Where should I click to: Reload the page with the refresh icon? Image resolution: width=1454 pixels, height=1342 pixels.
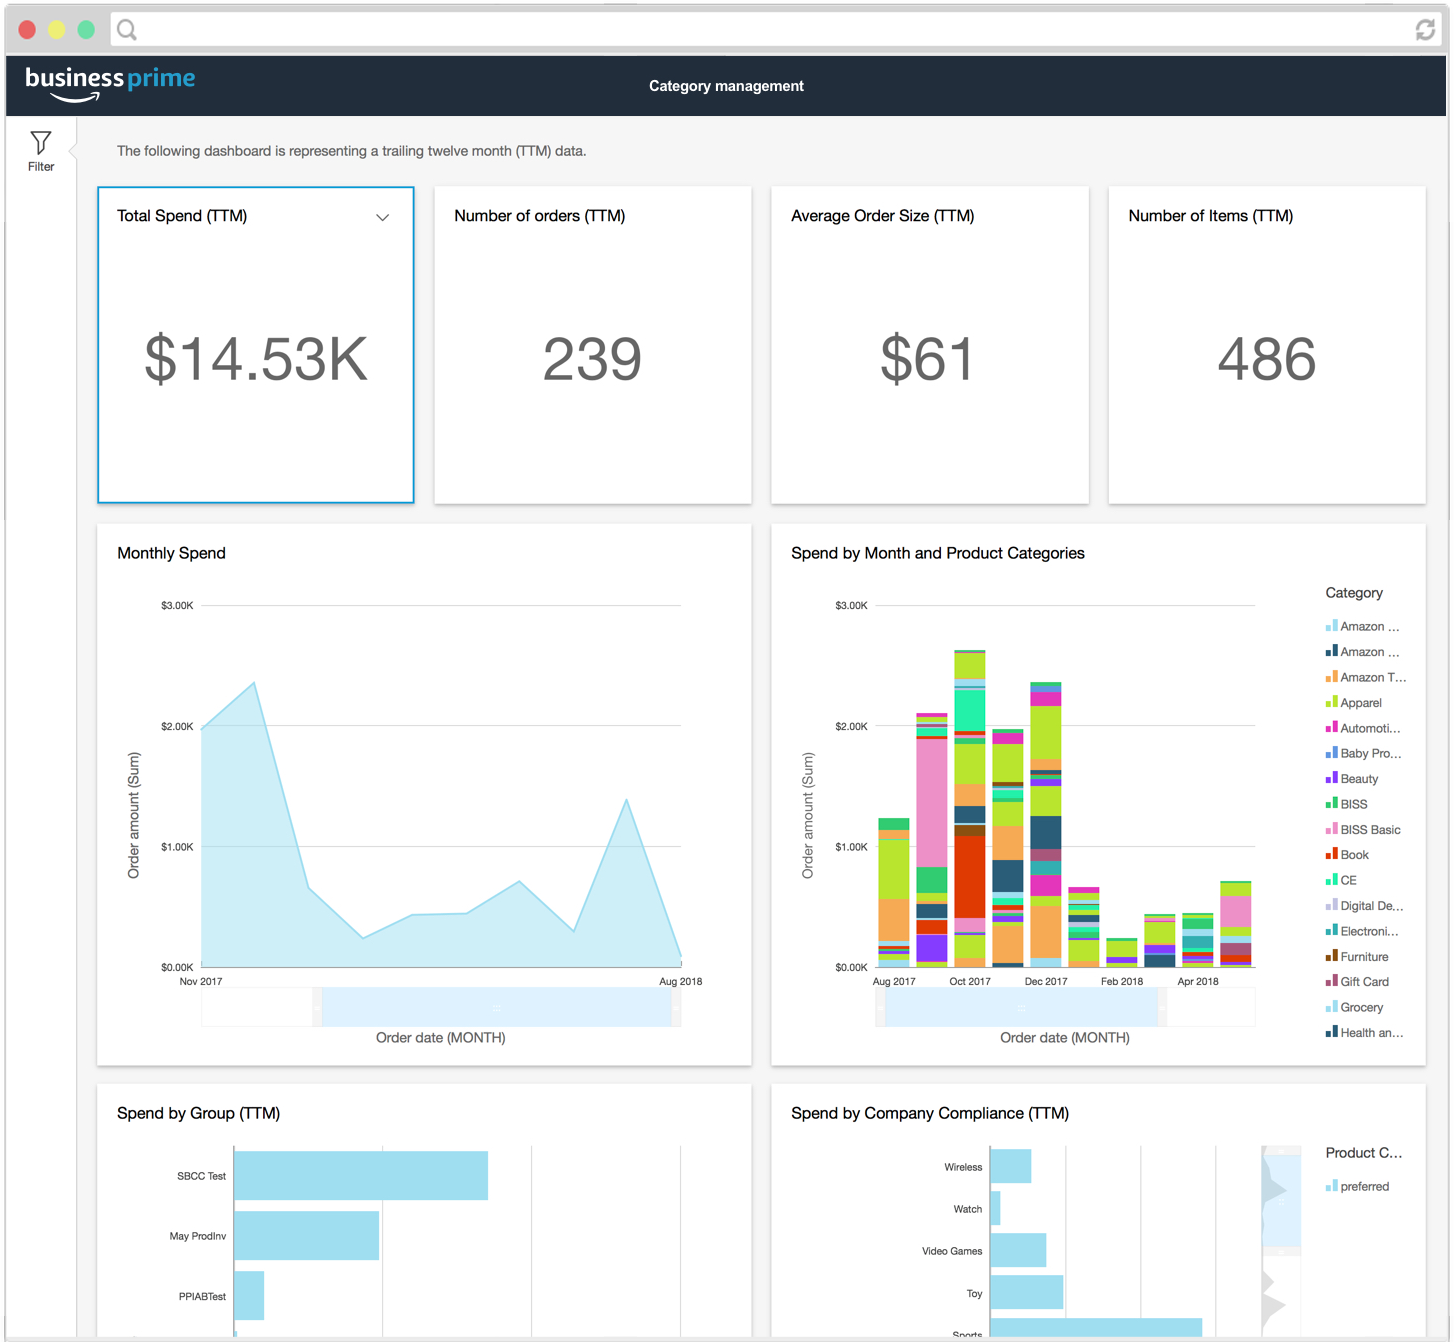point(1425,30)
